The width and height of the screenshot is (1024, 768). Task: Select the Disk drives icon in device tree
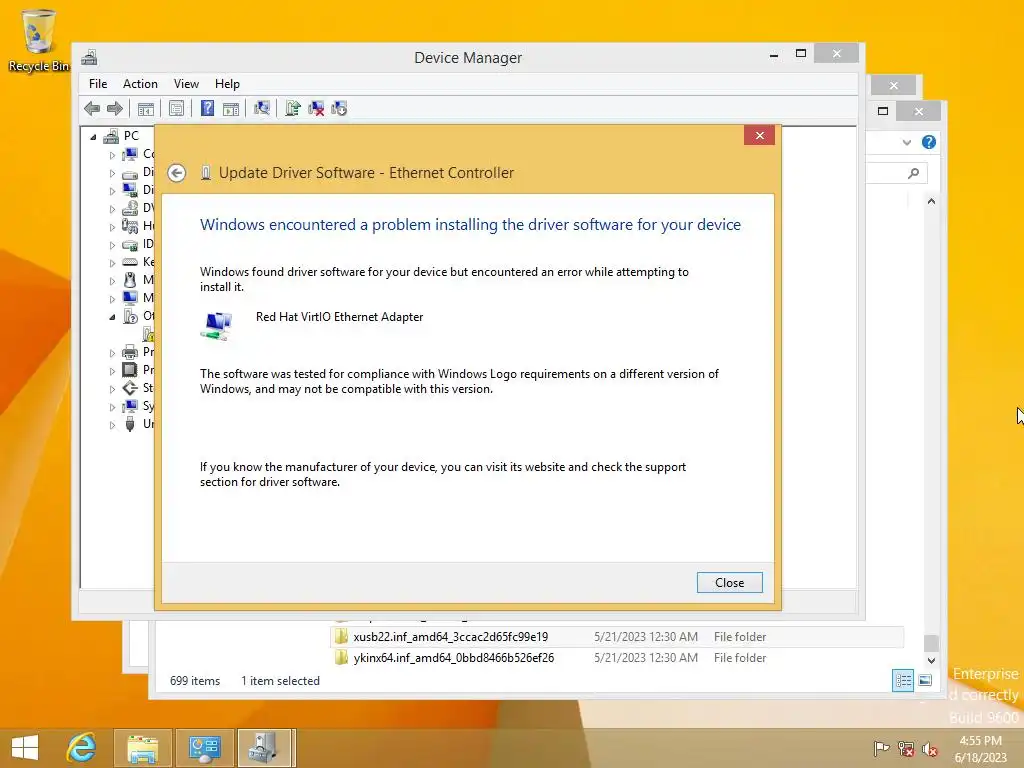[130, 173]
